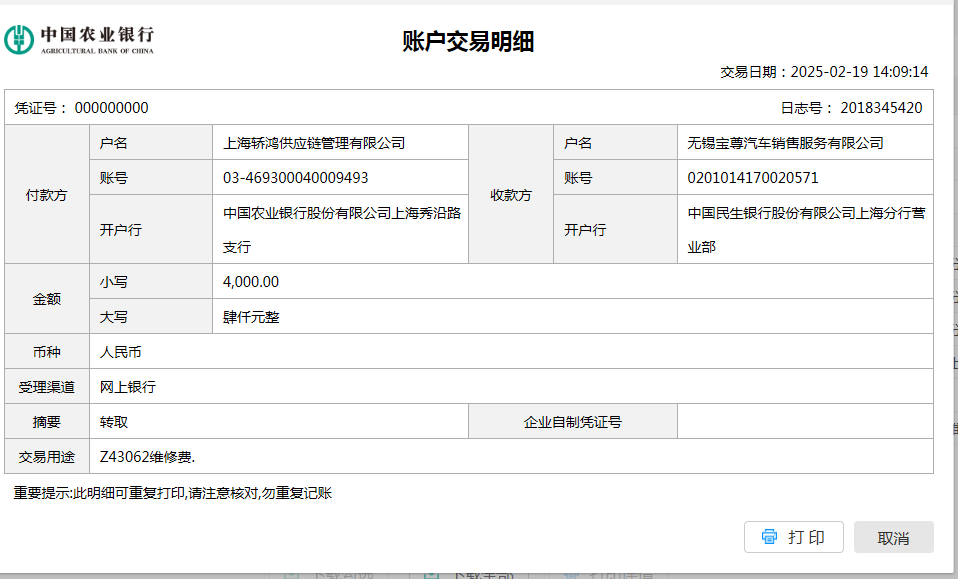The width and height of the screenshot is (958, 579).
Task: Click the summary value 转取
Action: point(114,422)
